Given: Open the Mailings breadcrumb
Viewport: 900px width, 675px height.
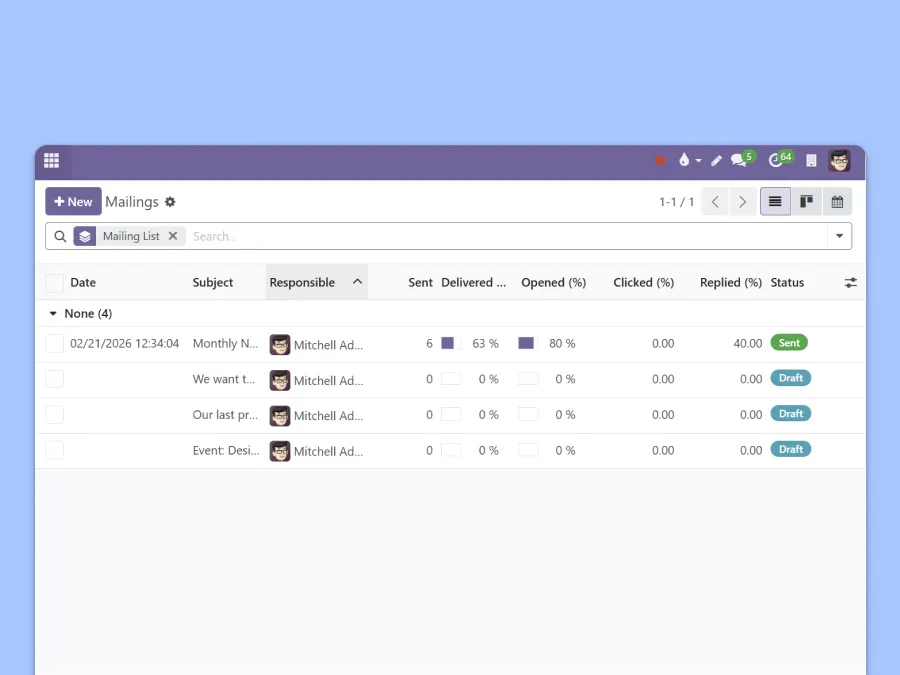Looking at the screenshot, I should 131,201.
